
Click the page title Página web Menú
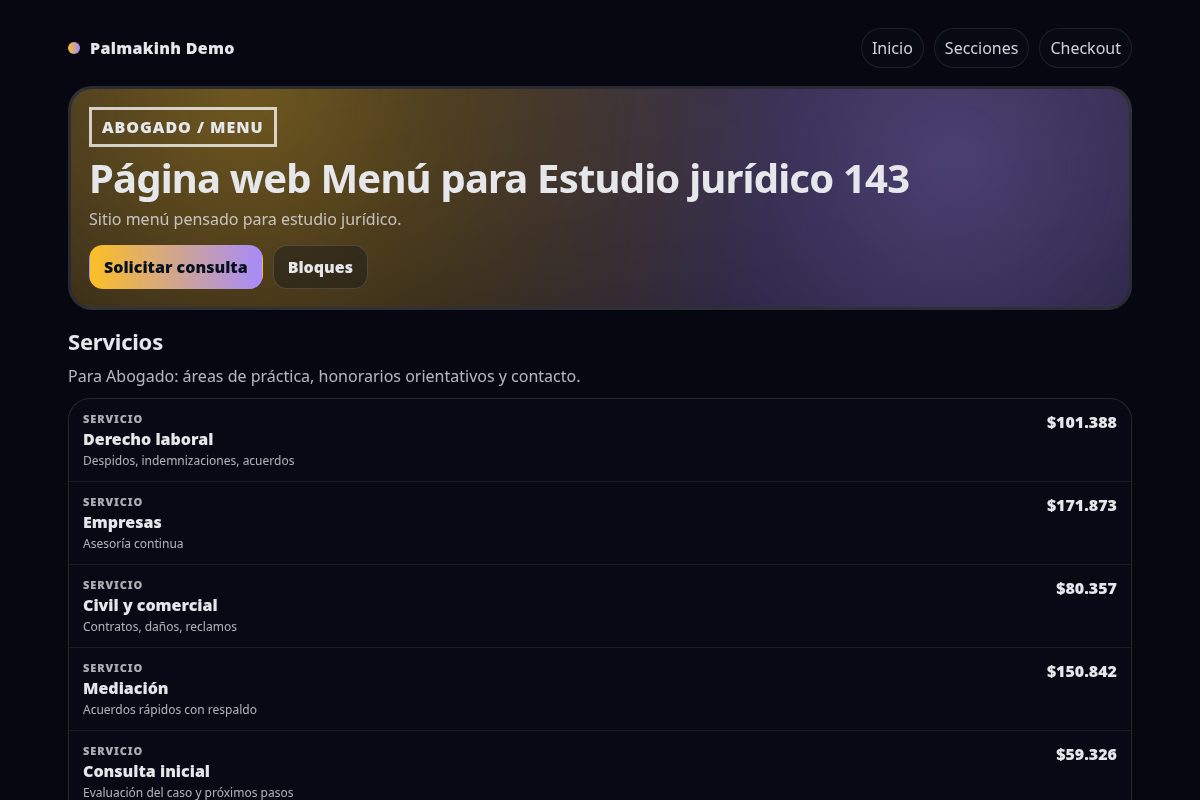coord(499,179)
